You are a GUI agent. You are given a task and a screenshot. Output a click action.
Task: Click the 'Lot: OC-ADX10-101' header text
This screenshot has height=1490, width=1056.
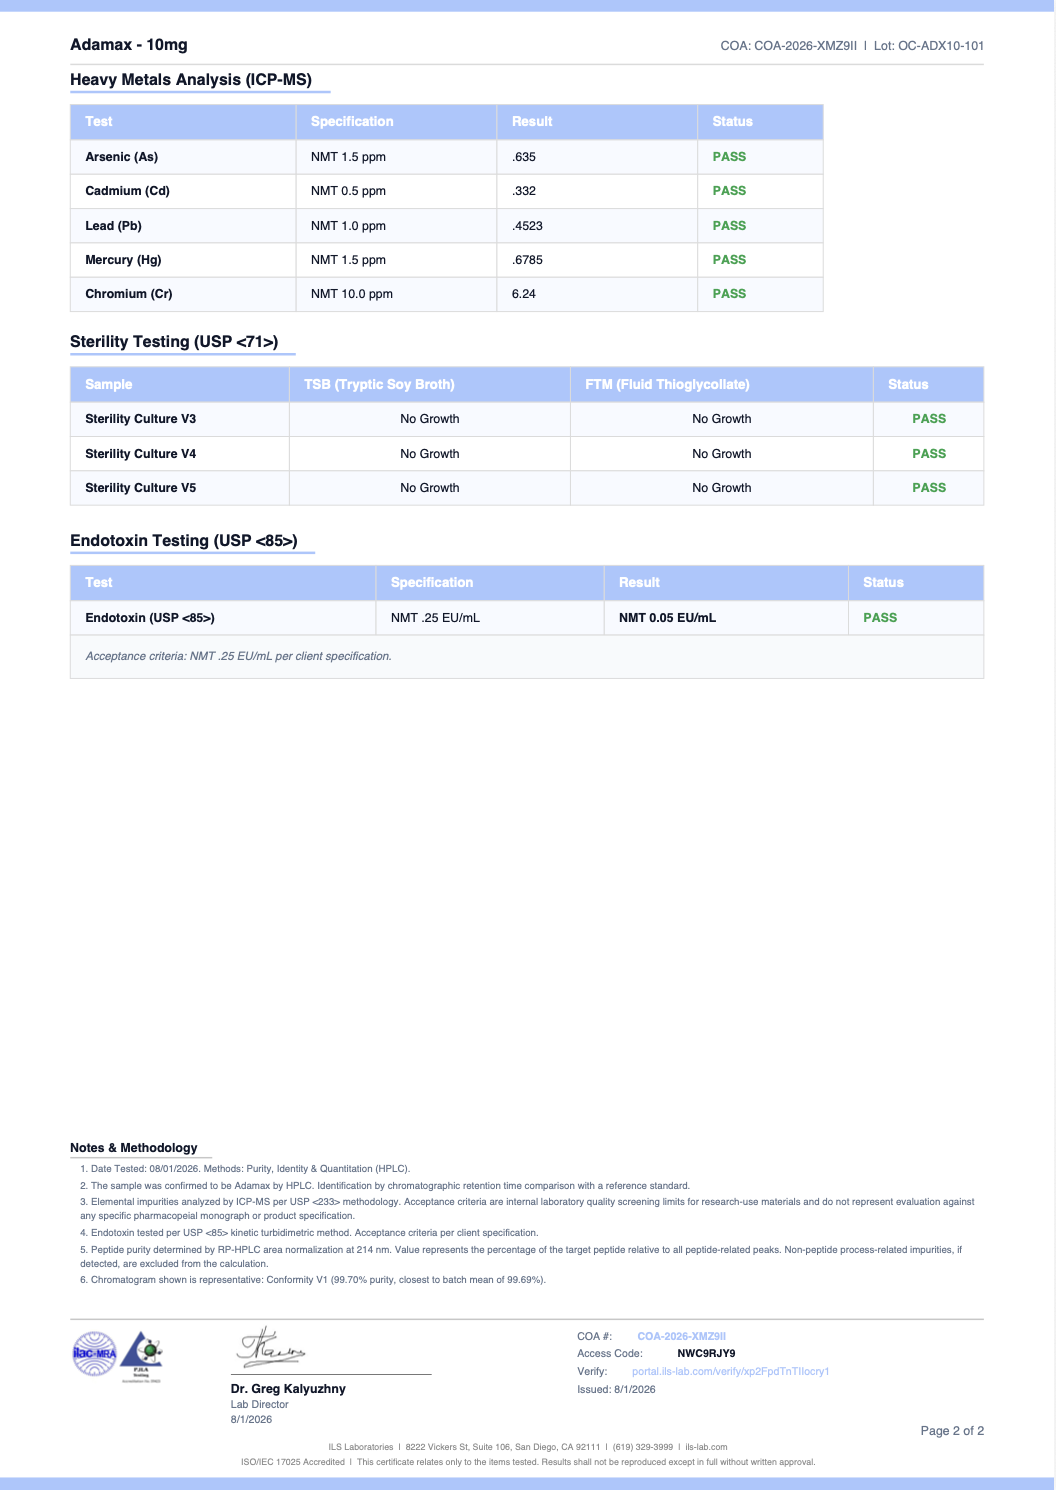[x=929, y=45]
